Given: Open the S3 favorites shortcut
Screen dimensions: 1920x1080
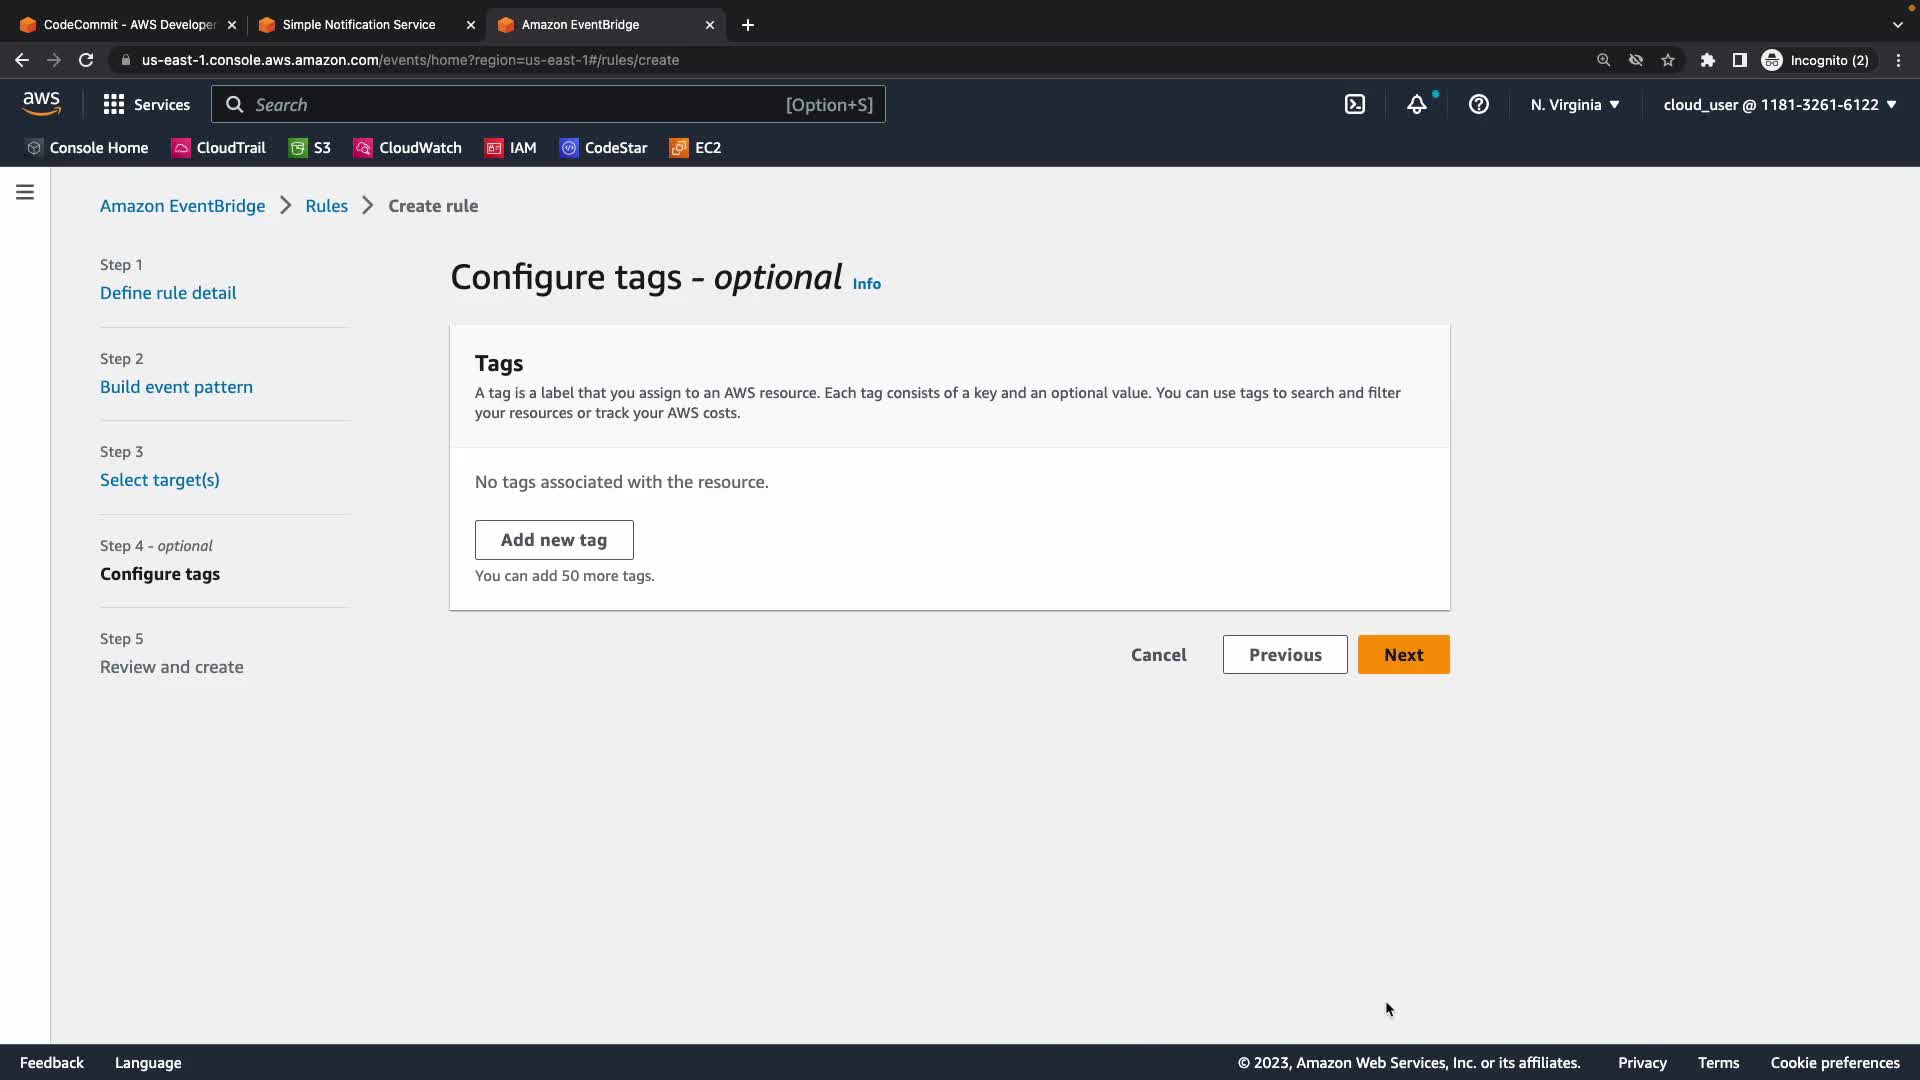Looking at the screenshot, I should coord(310,148).
